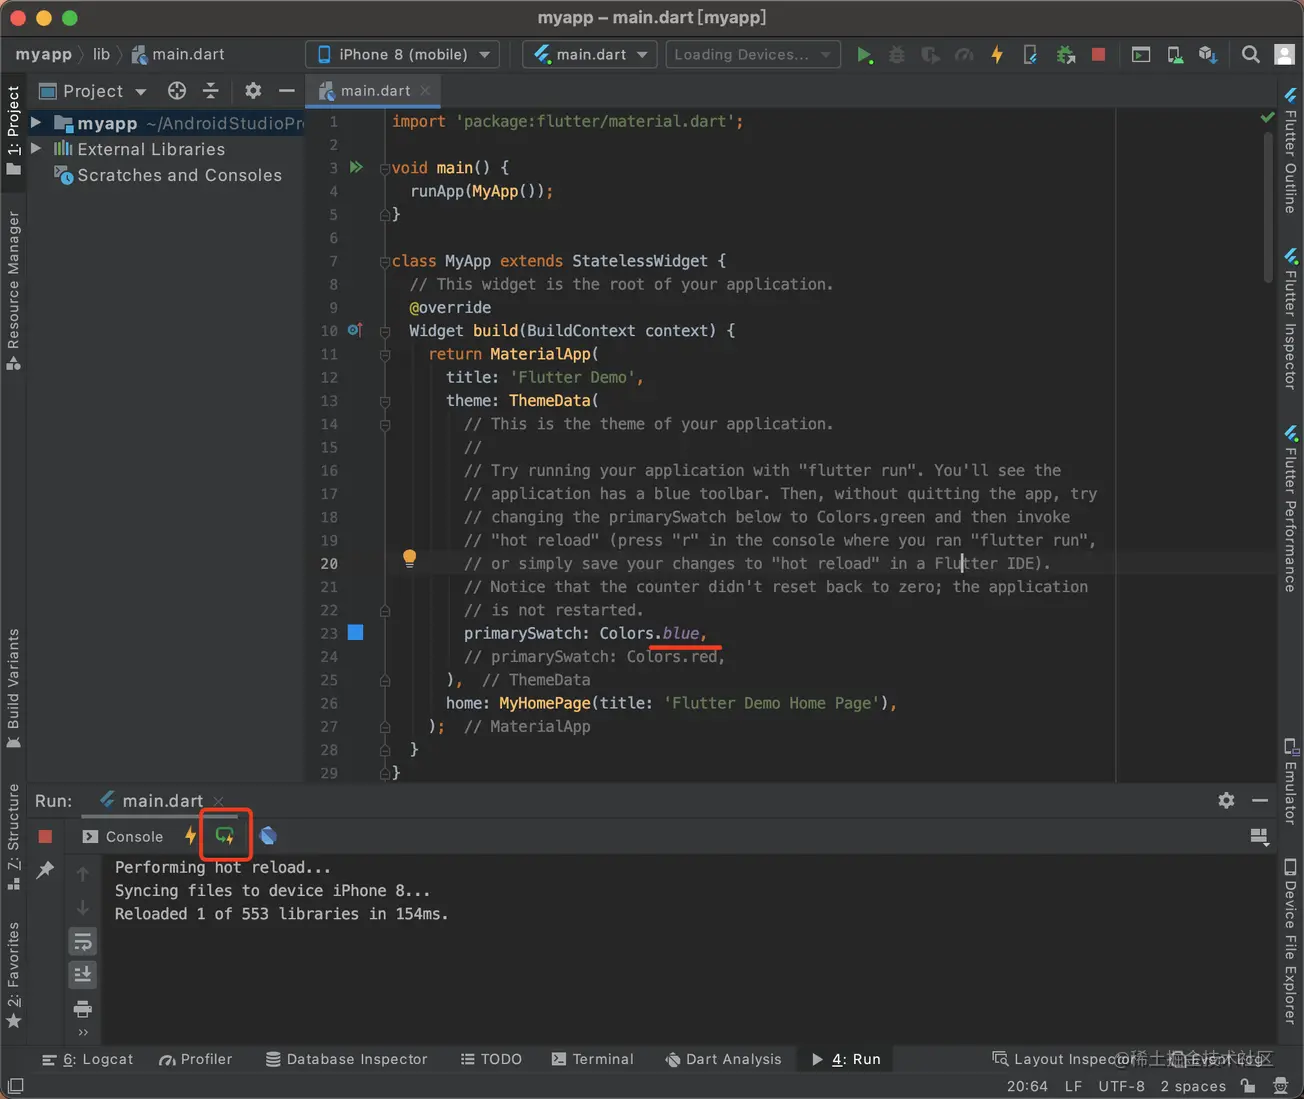Open the Dart Analysis tool window
Viewport: 1304px width, 1099px height.
pyautogui.click(x=724, y=1059)
